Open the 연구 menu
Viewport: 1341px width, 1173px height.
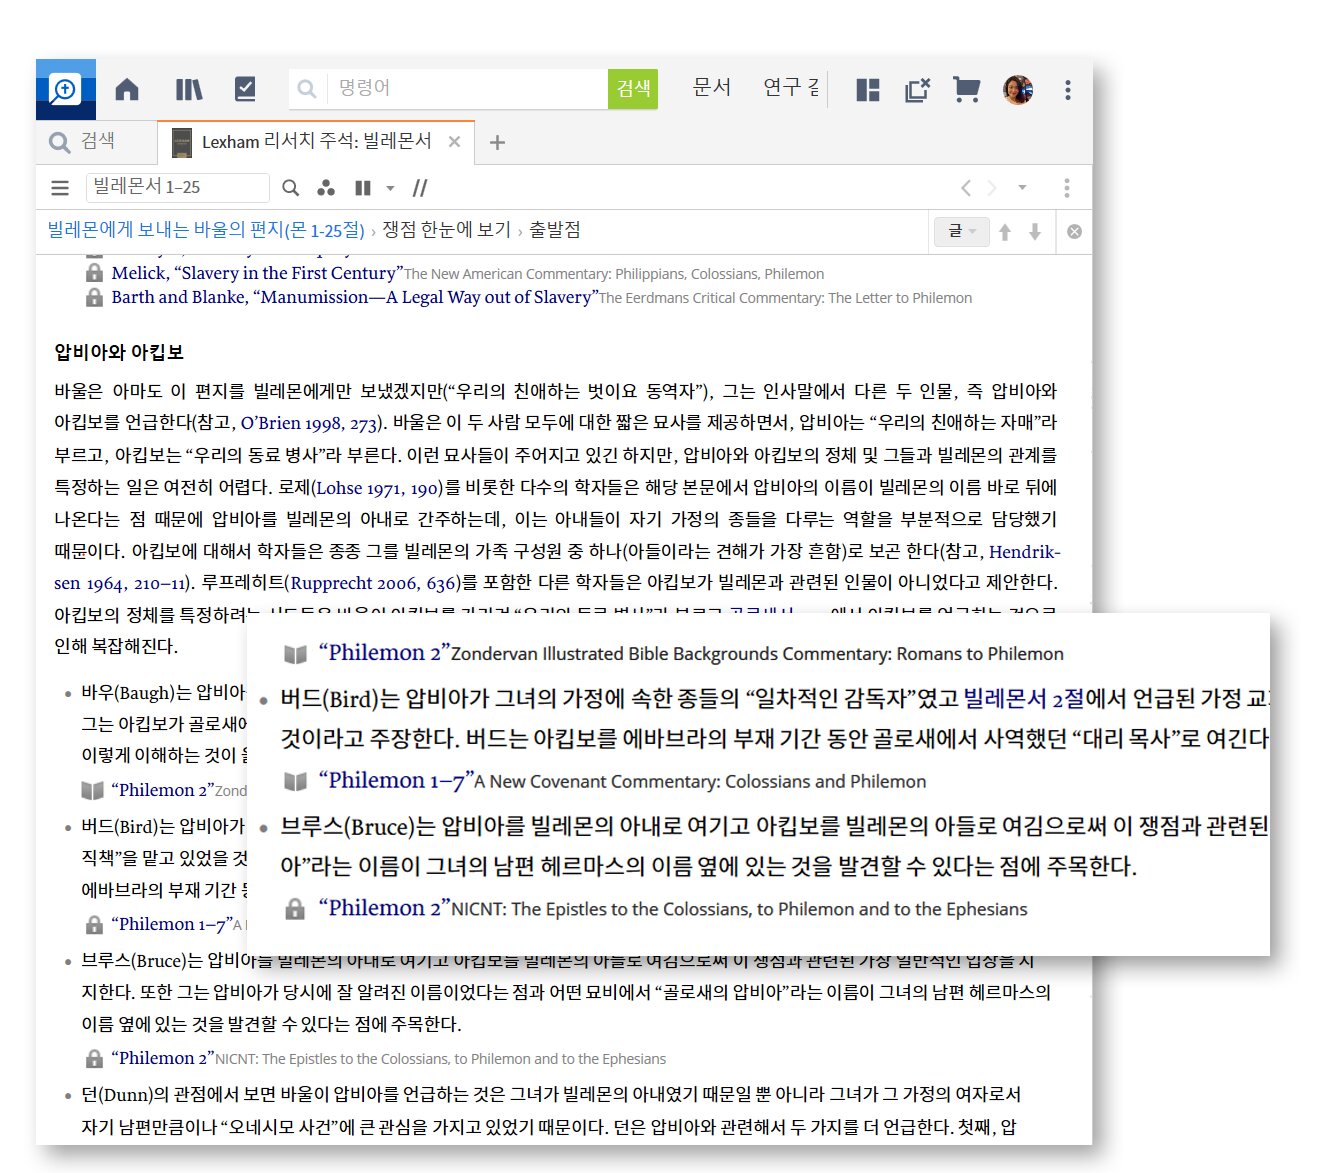click(790, 88)
